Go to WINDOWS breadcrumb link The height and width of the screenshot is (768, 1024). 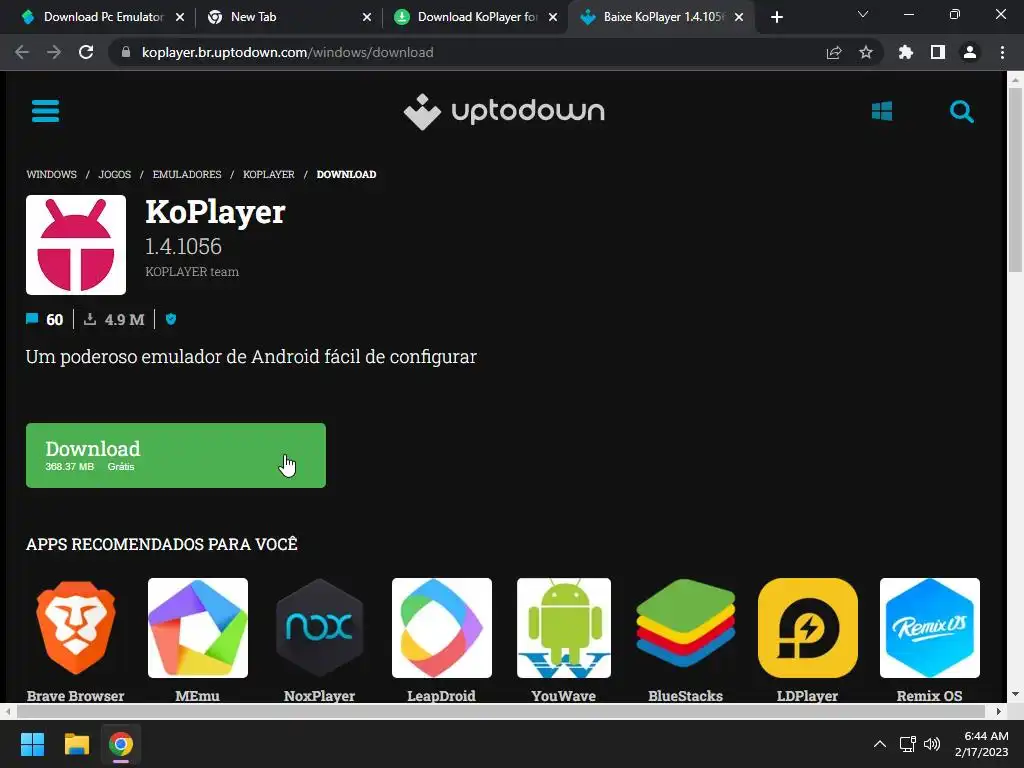[52, 174]
